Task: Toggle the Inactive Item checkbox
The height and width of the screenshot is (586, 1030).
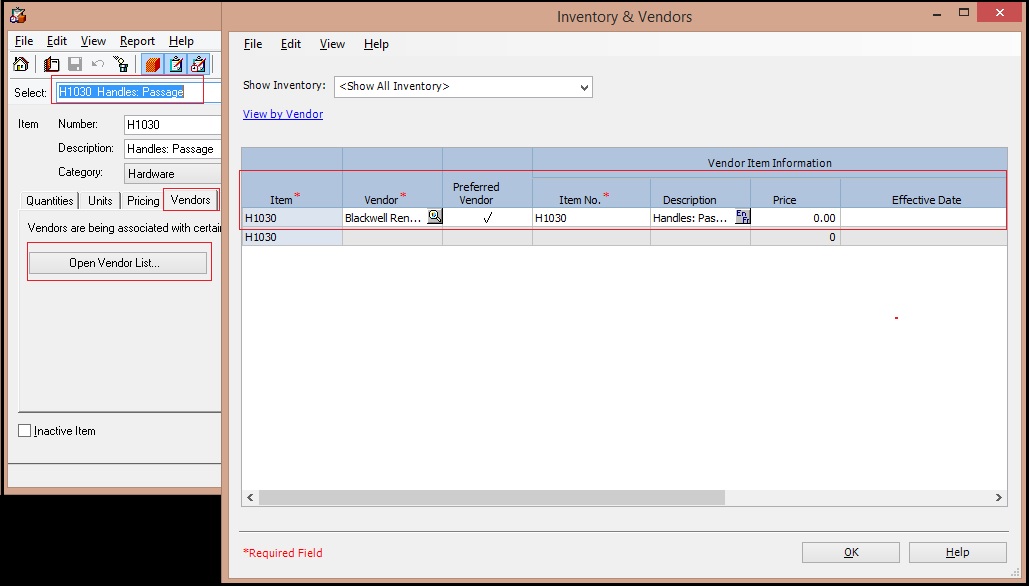Action: click(x=25, y=431)
